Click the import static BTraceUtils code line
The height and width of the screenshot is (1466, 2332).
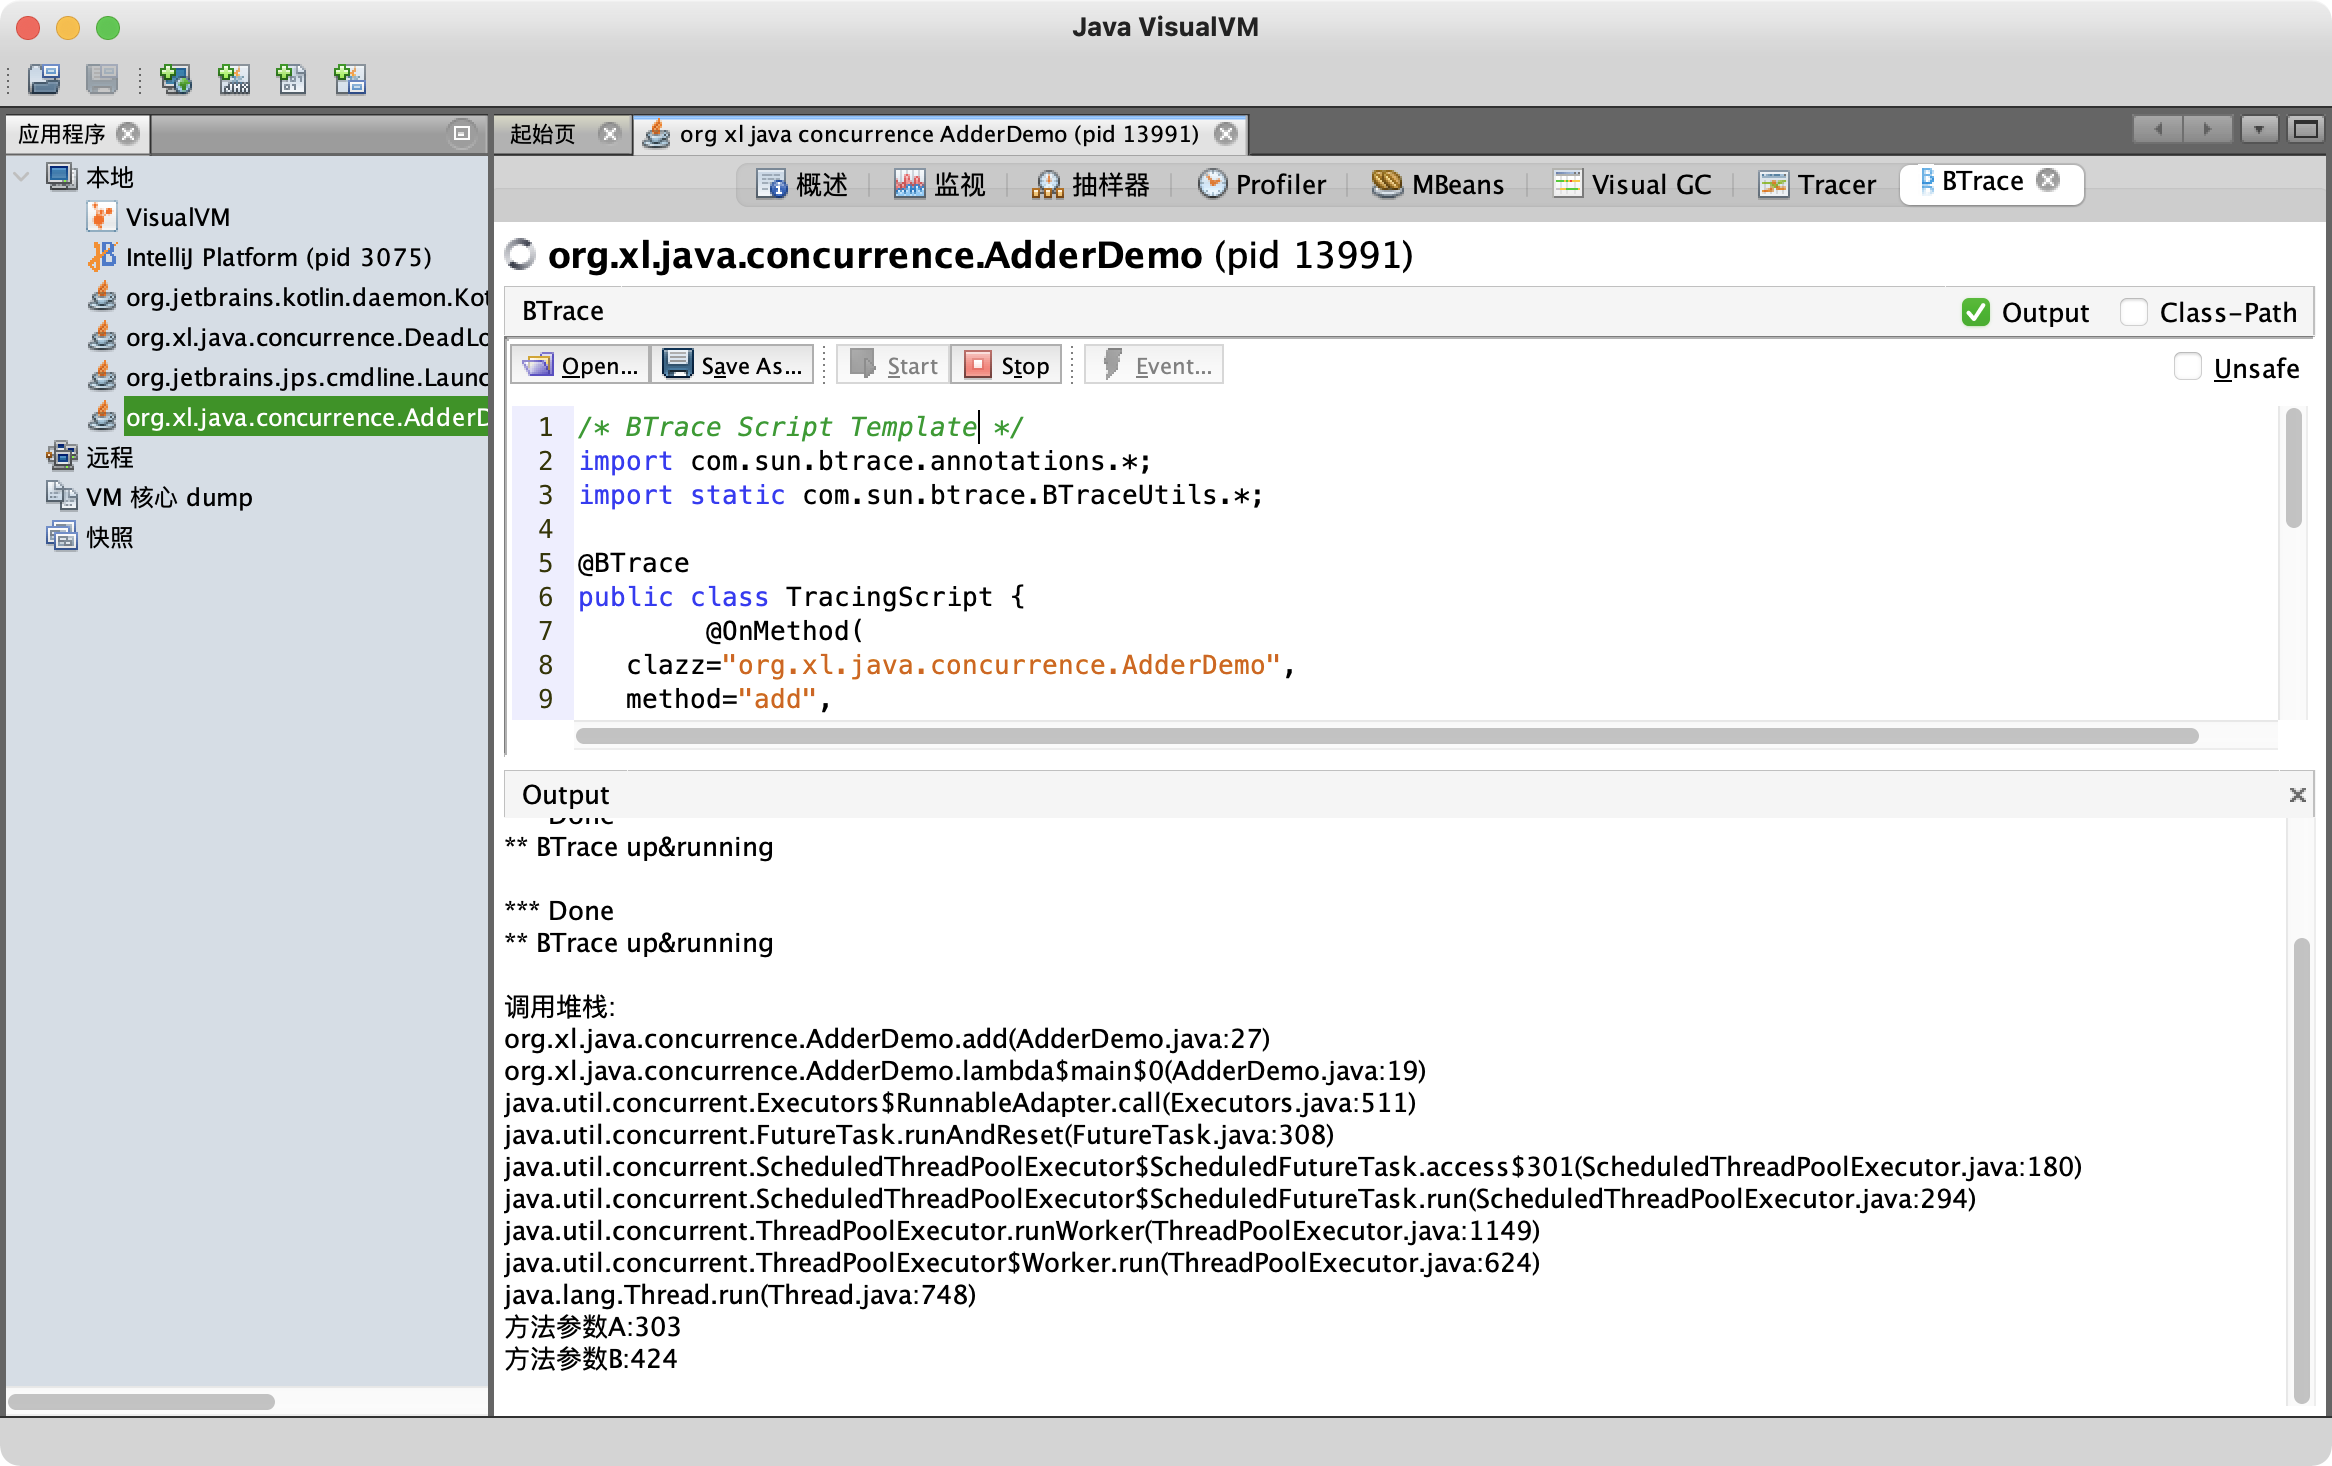pyautogui.click(x=921, y=495)
